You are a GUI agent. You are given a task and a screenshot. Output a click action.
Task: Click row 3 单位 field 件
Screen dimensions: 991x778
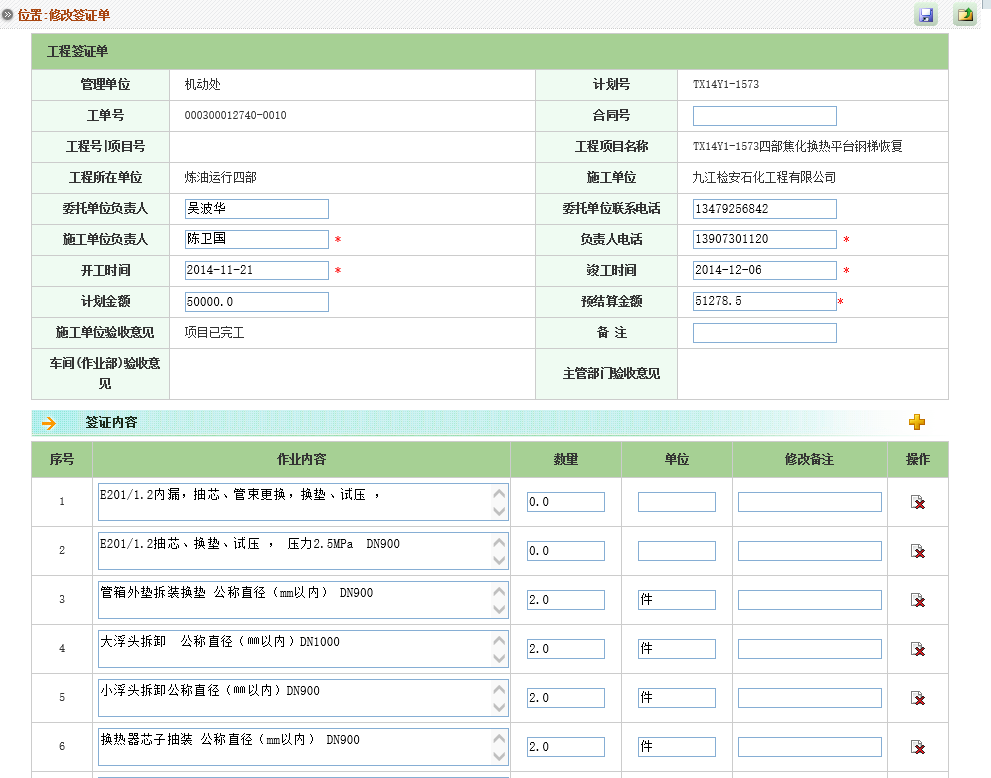[677, 600]
